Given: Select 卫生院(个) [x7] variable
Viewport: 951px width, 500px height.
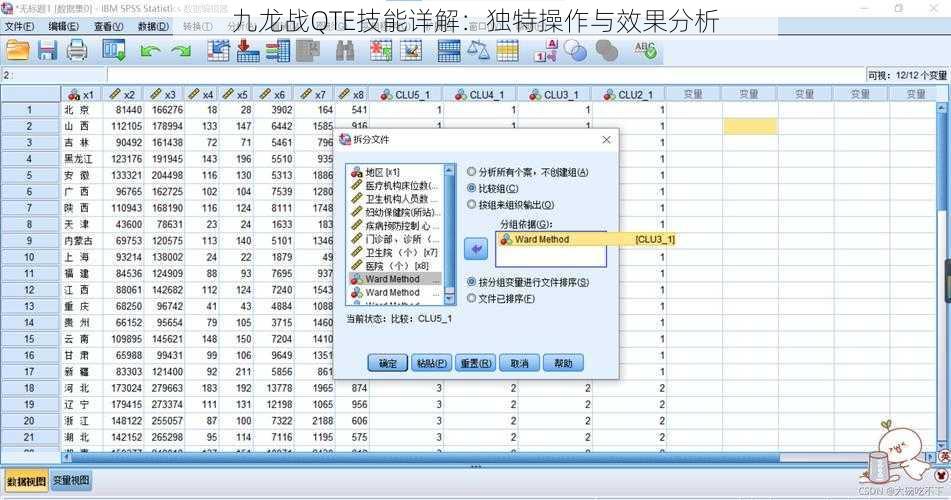Looking at the screenshot, I should (395, 252).
